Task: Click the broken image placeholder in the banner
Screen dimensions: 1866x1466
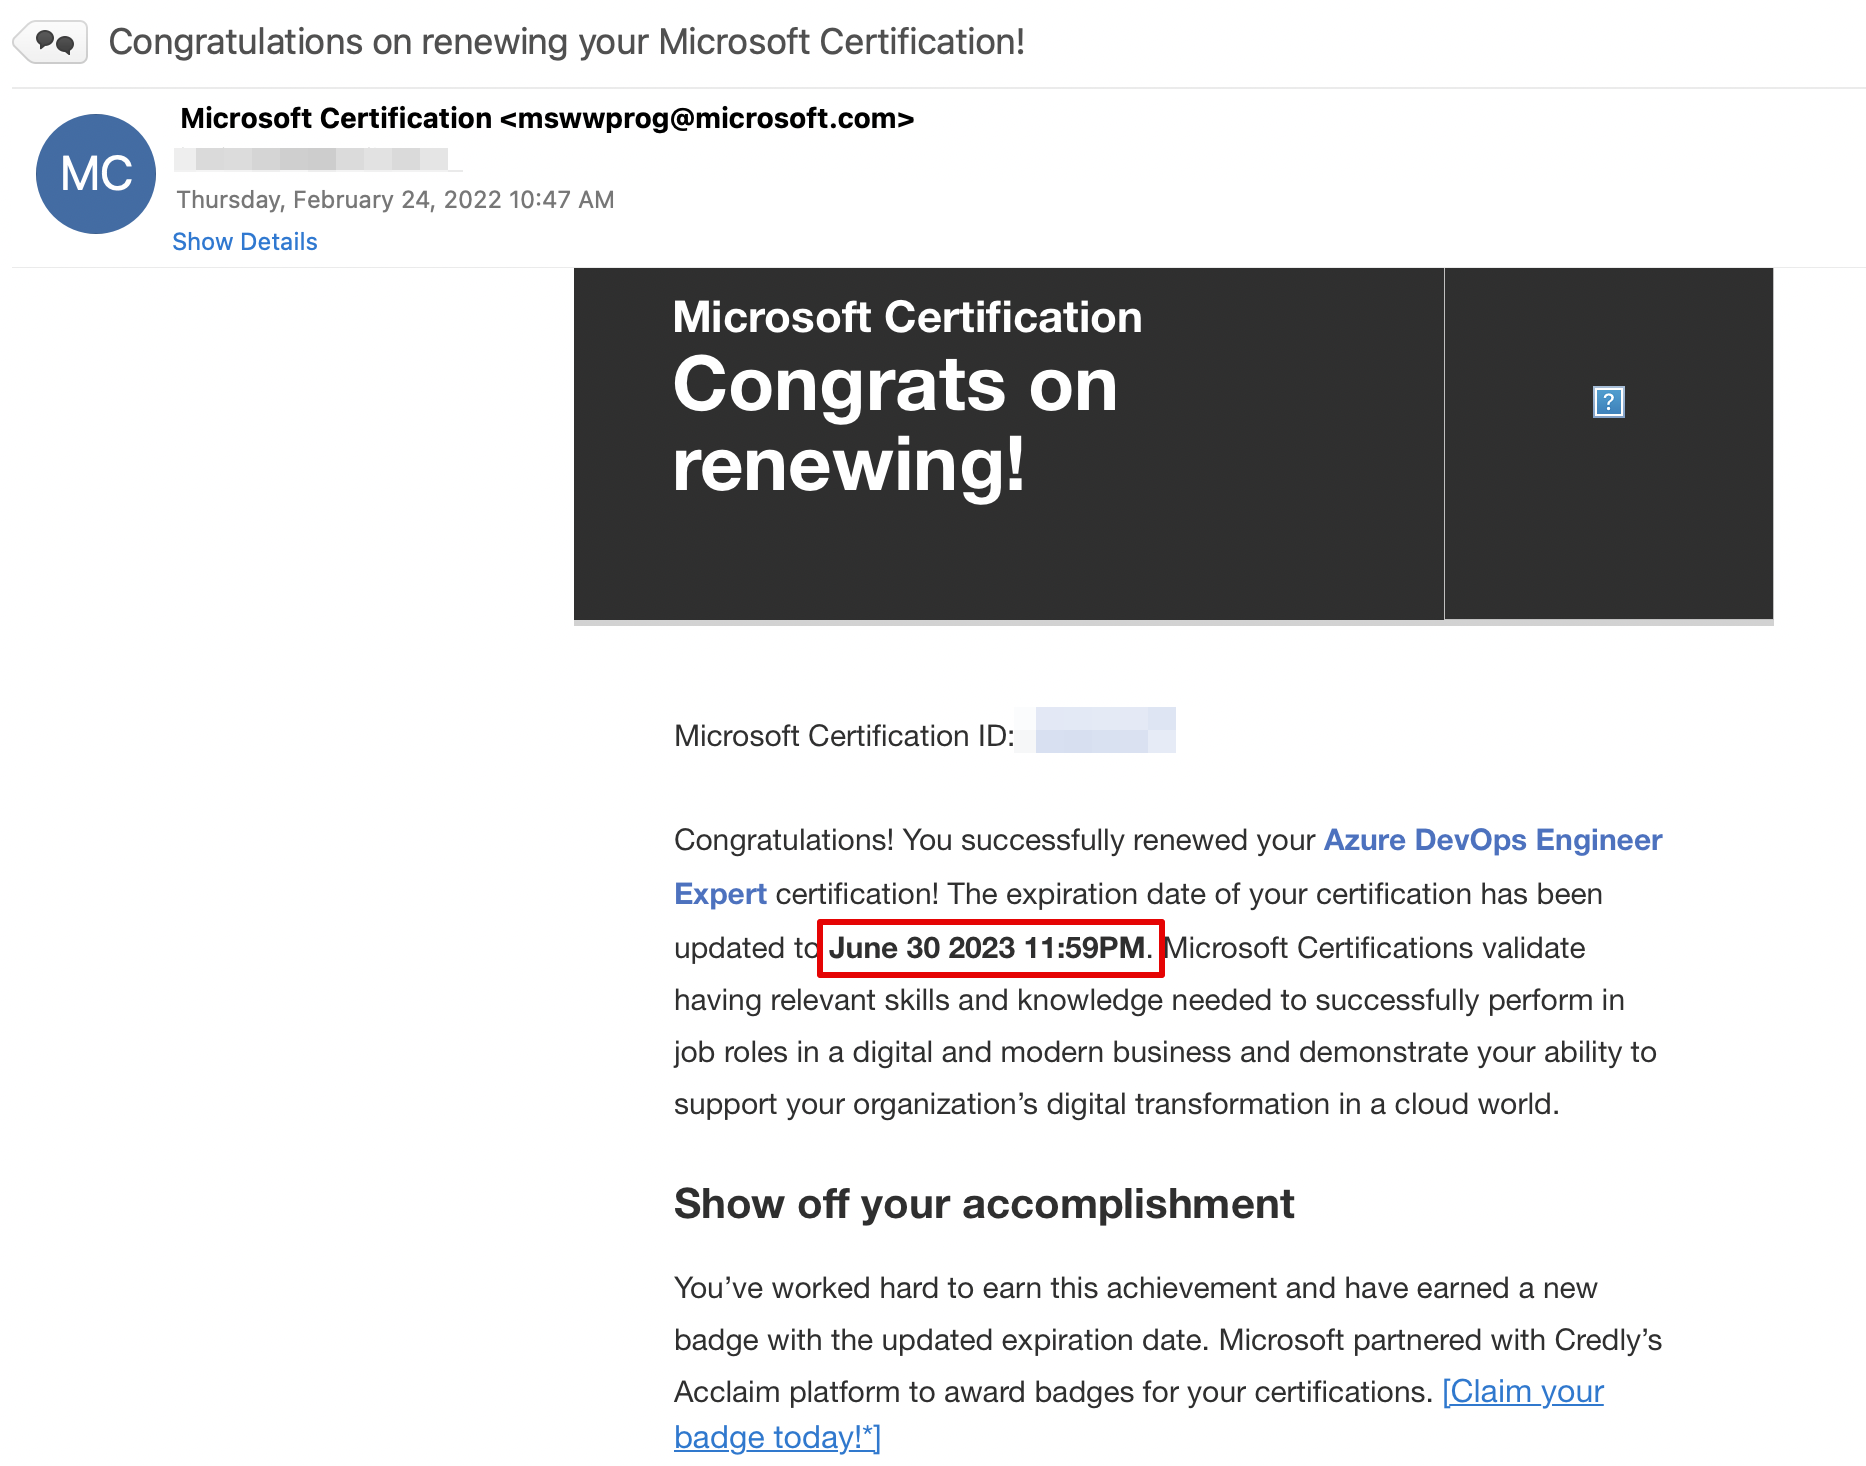Action: (x=1608, y=402)
